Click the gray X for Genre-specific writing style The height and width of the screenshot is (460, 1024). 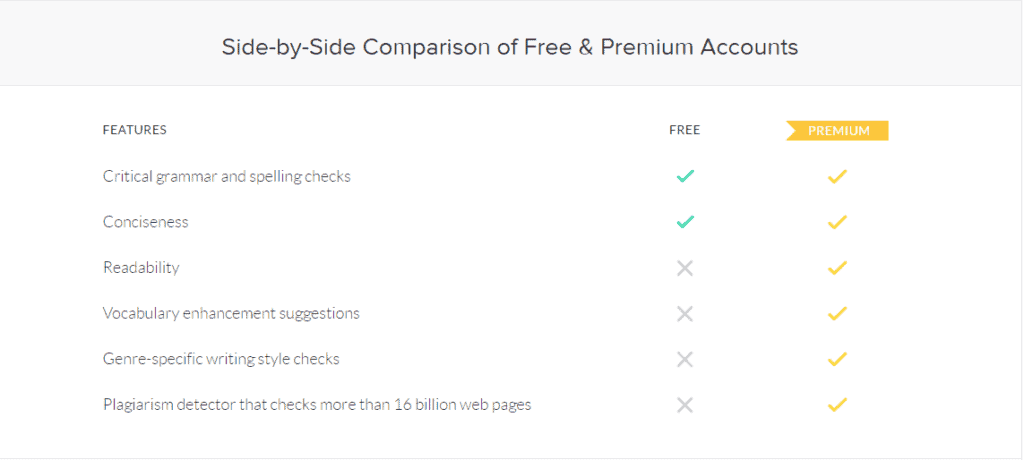[685, 359]
